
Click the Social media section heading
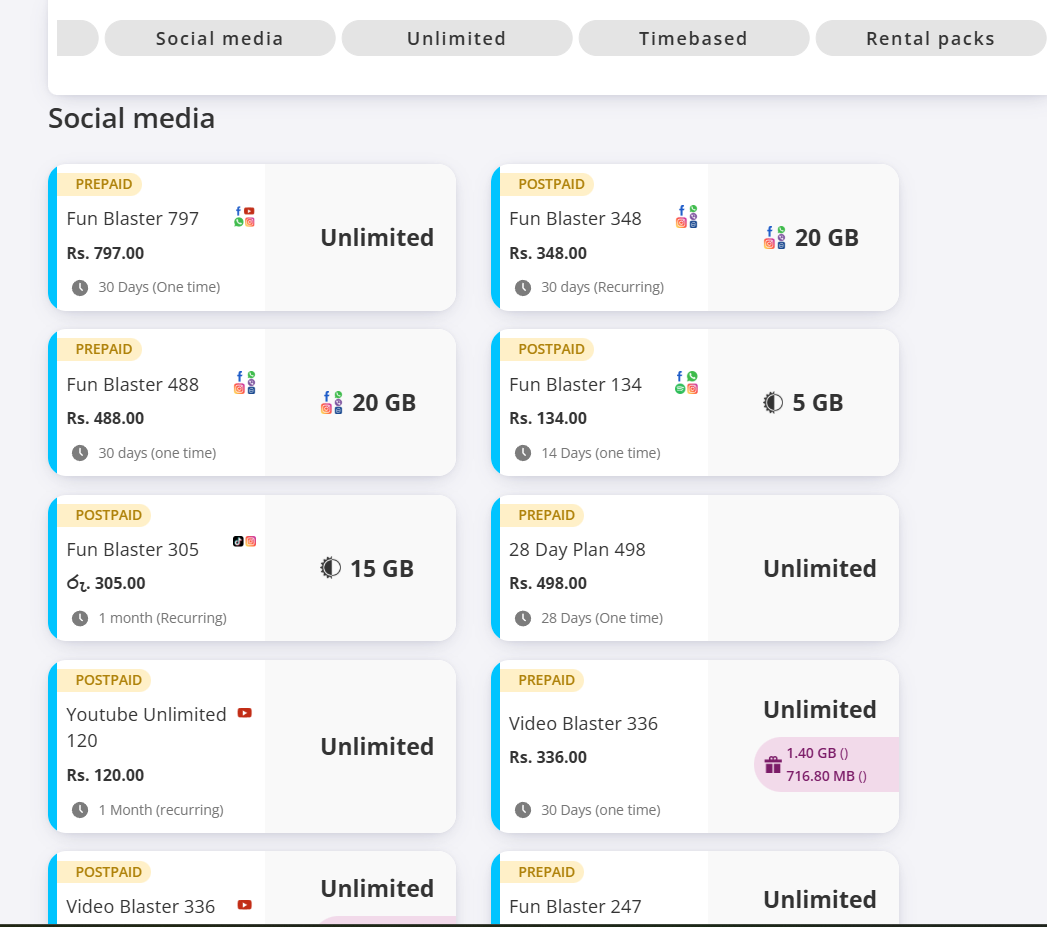click(132, 118)
